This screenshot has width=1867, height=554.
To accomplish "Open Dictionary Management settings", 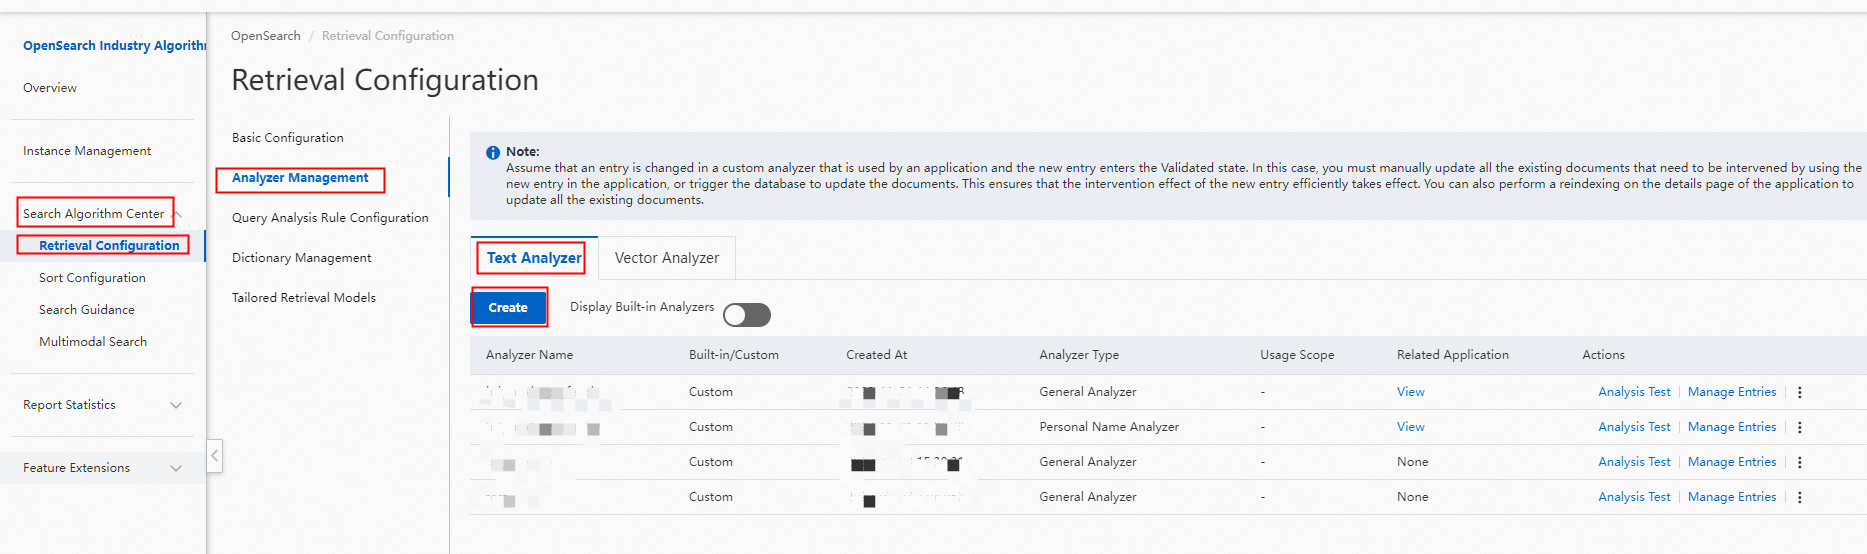I will point(301,258).
